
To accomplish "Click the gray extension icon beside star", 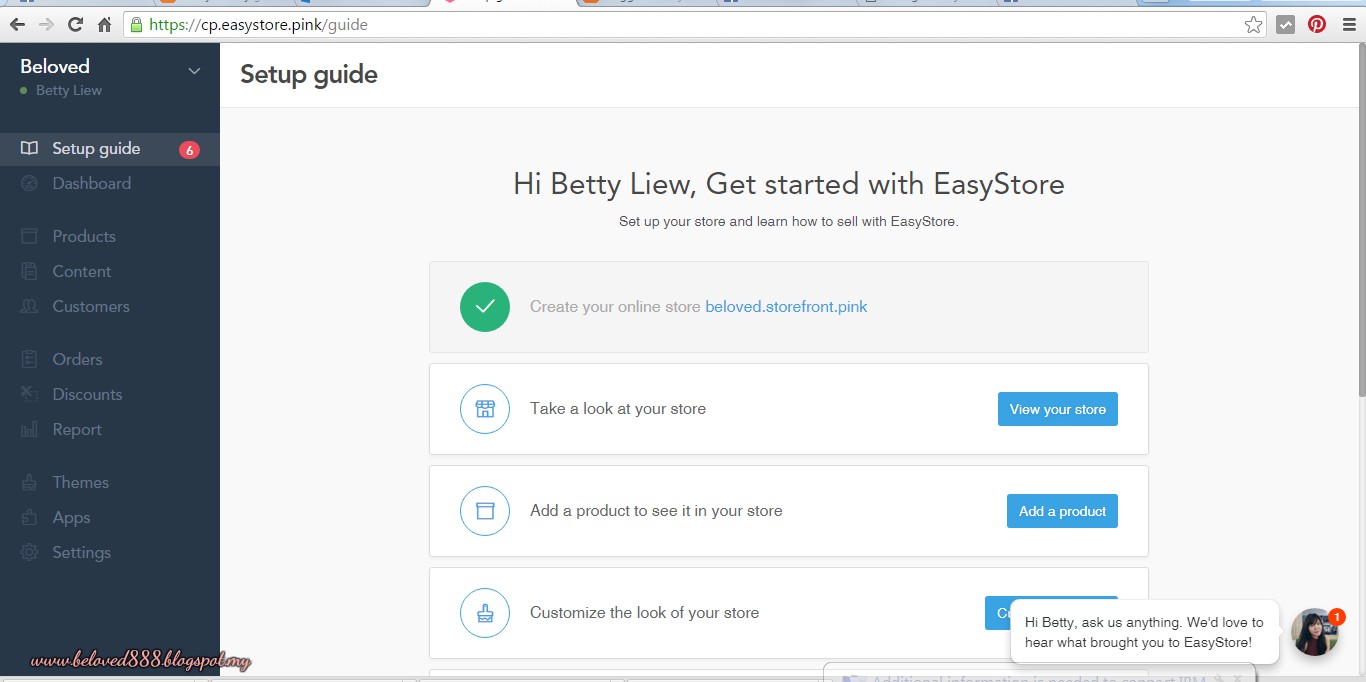I will coord(1286,25).
